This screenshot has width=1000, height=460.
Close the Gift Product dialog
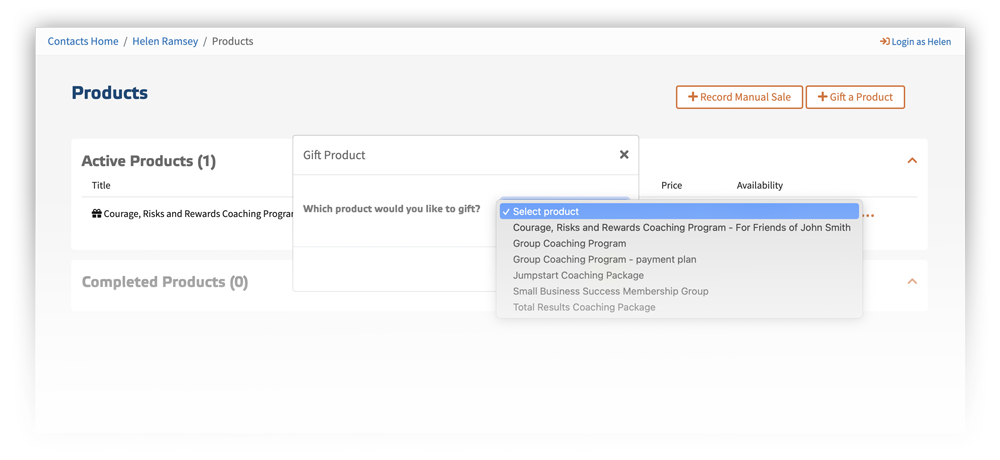tap(624, 154)
